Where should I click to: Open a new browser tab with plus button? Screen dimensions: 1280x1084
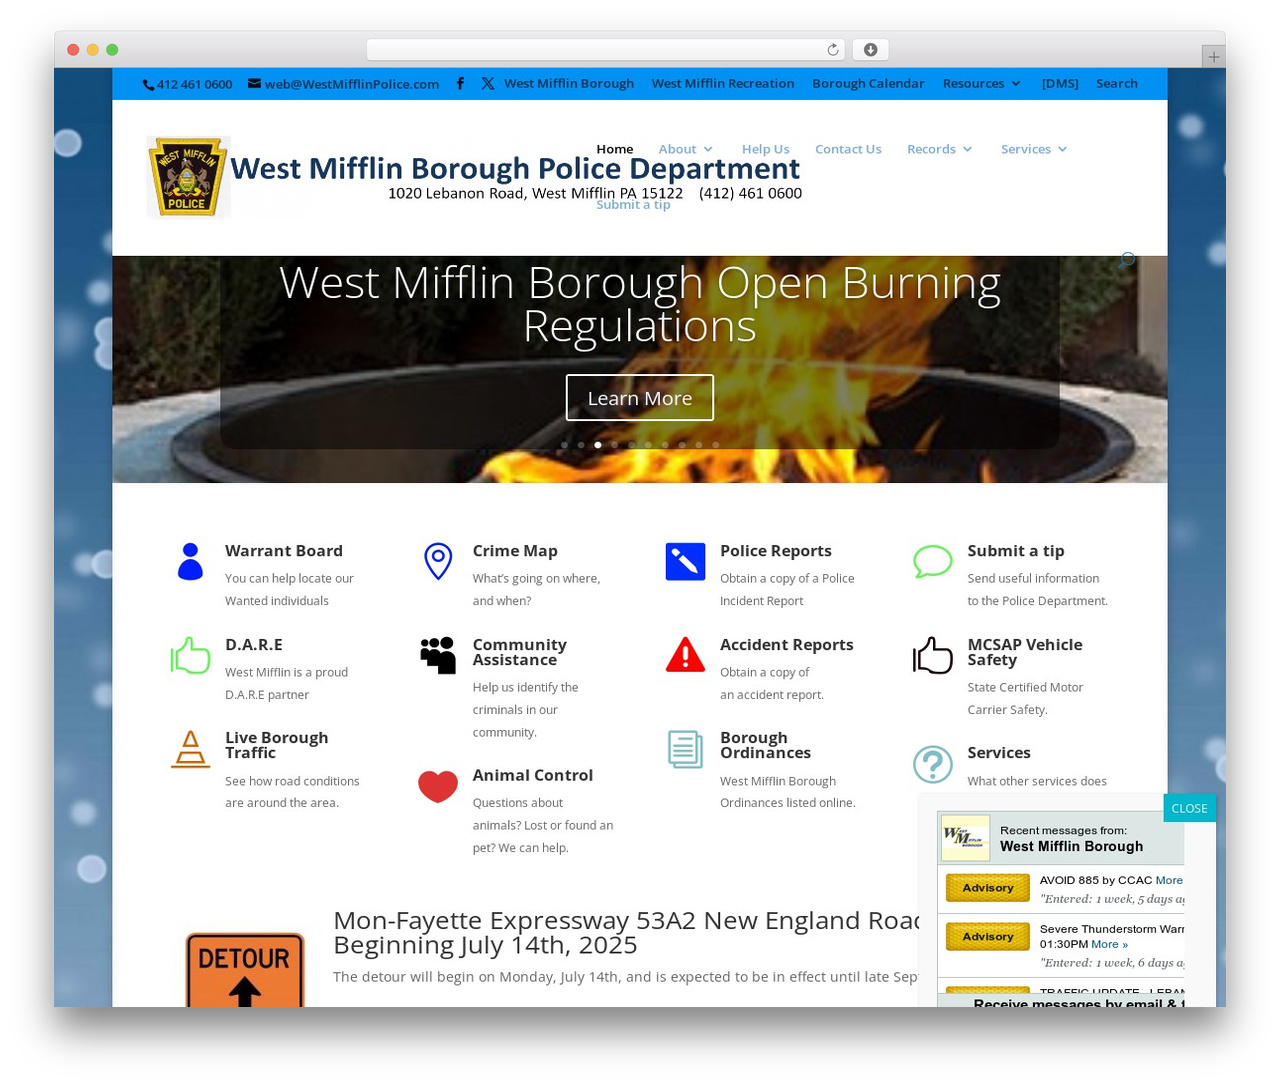coord(1213,57)
